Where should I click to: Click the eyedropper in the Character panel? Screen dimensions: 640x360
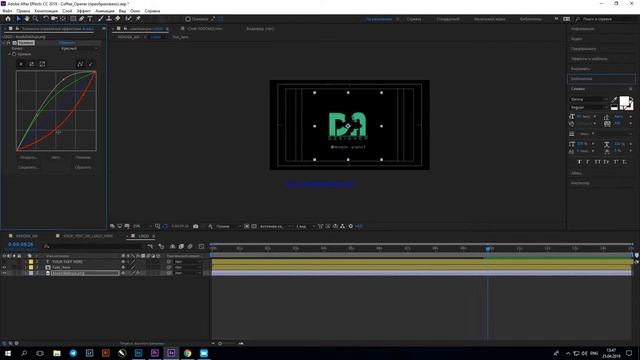[x=614, y=99]
